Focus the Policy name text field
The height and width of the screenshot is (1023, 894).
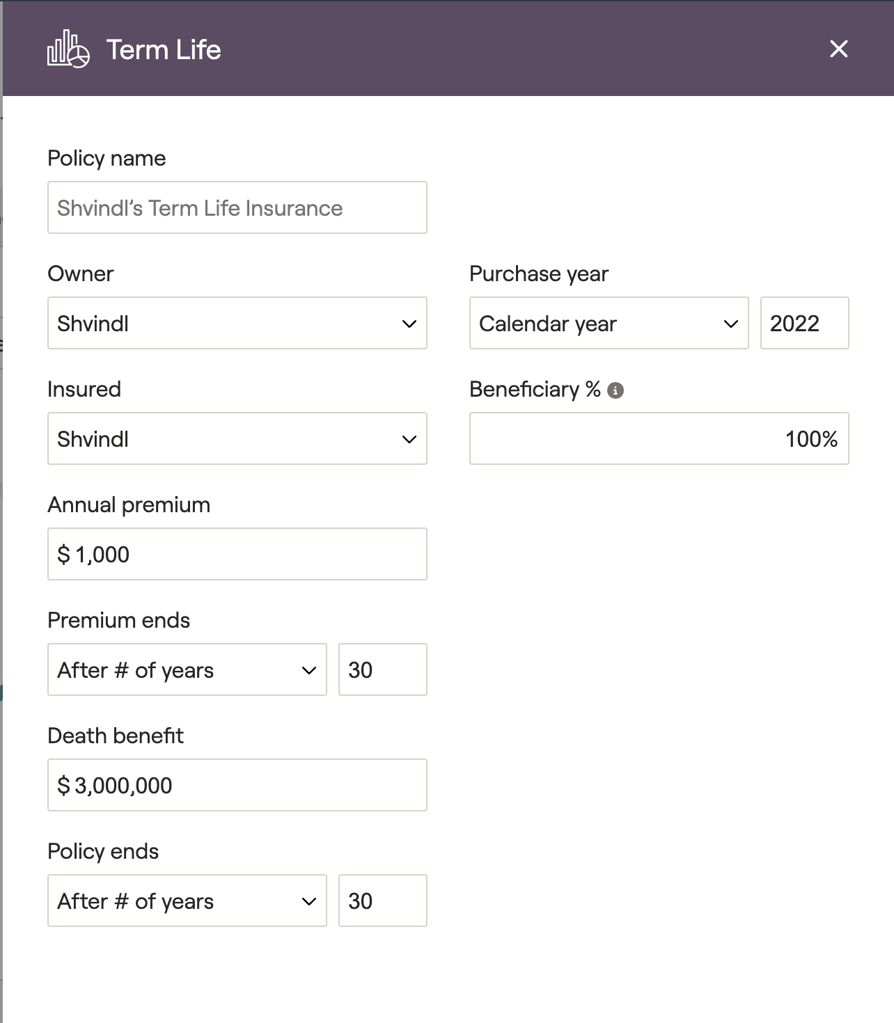coord(237,208)
